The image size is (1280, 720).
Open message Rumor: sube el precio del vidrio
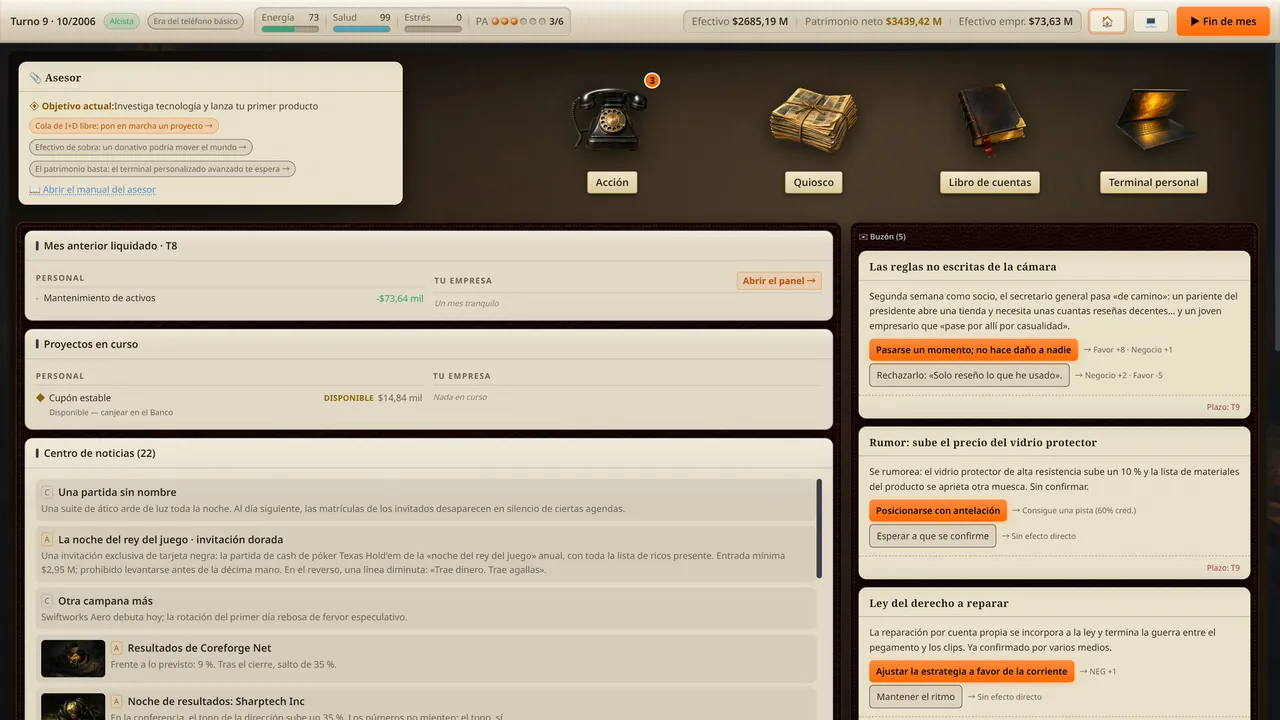(983, 442)
